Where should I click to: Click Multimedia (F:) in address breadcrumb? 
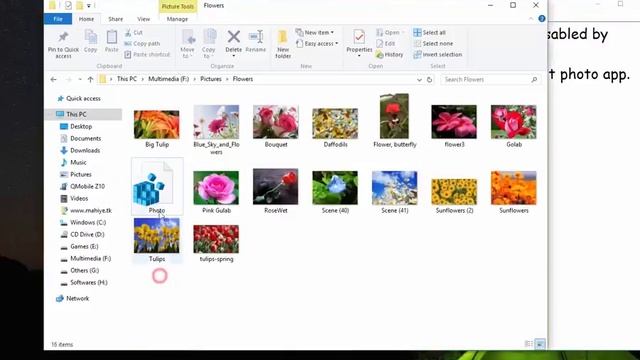click(x=169, y=79)
